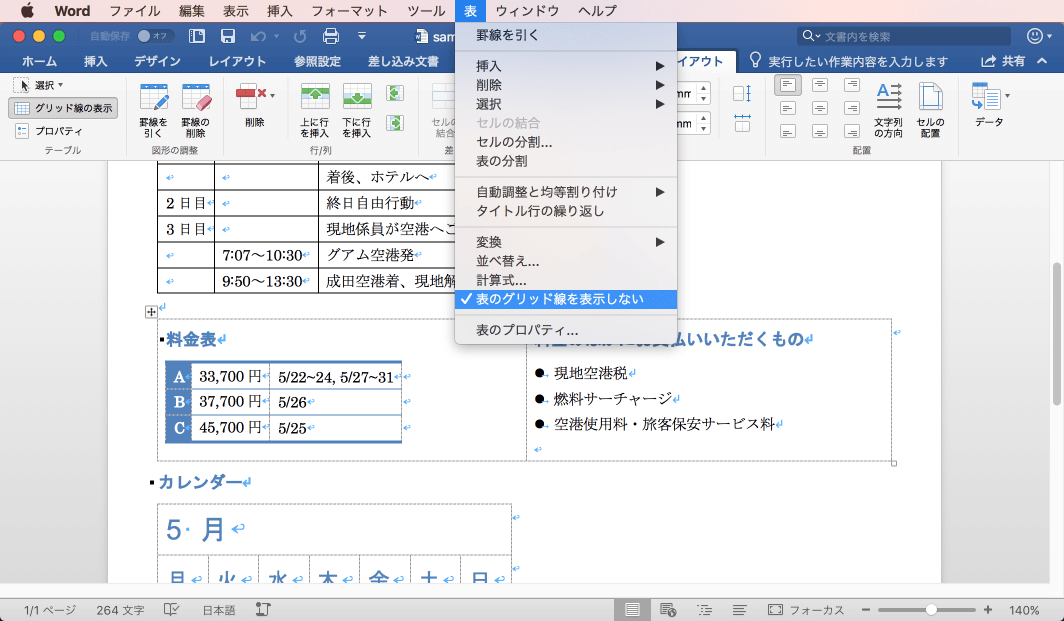
Task: Click the align top right icon
Action: coord(852,85)
